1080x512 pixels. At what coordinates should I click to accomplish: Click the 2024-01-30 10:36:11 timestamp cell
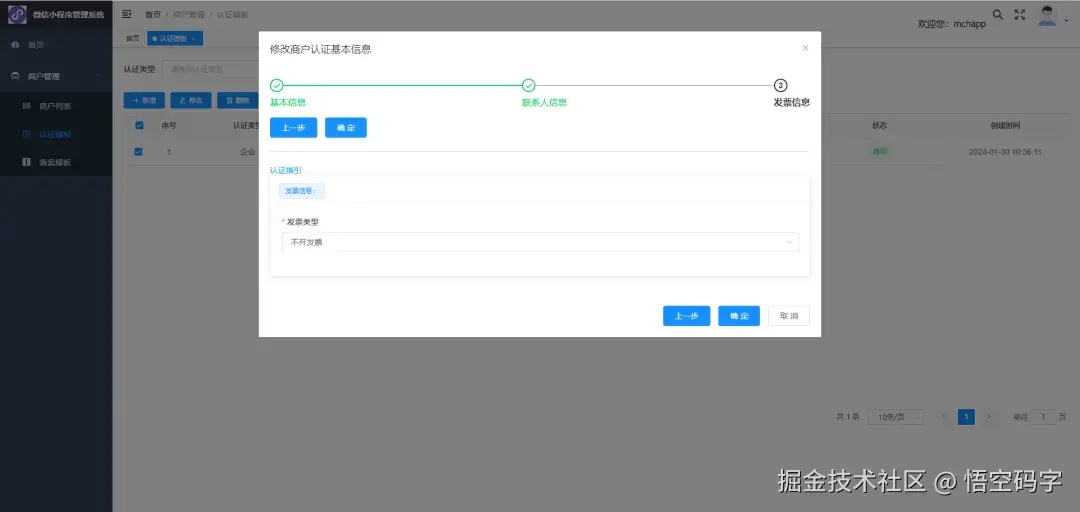tap(1005, 152)
